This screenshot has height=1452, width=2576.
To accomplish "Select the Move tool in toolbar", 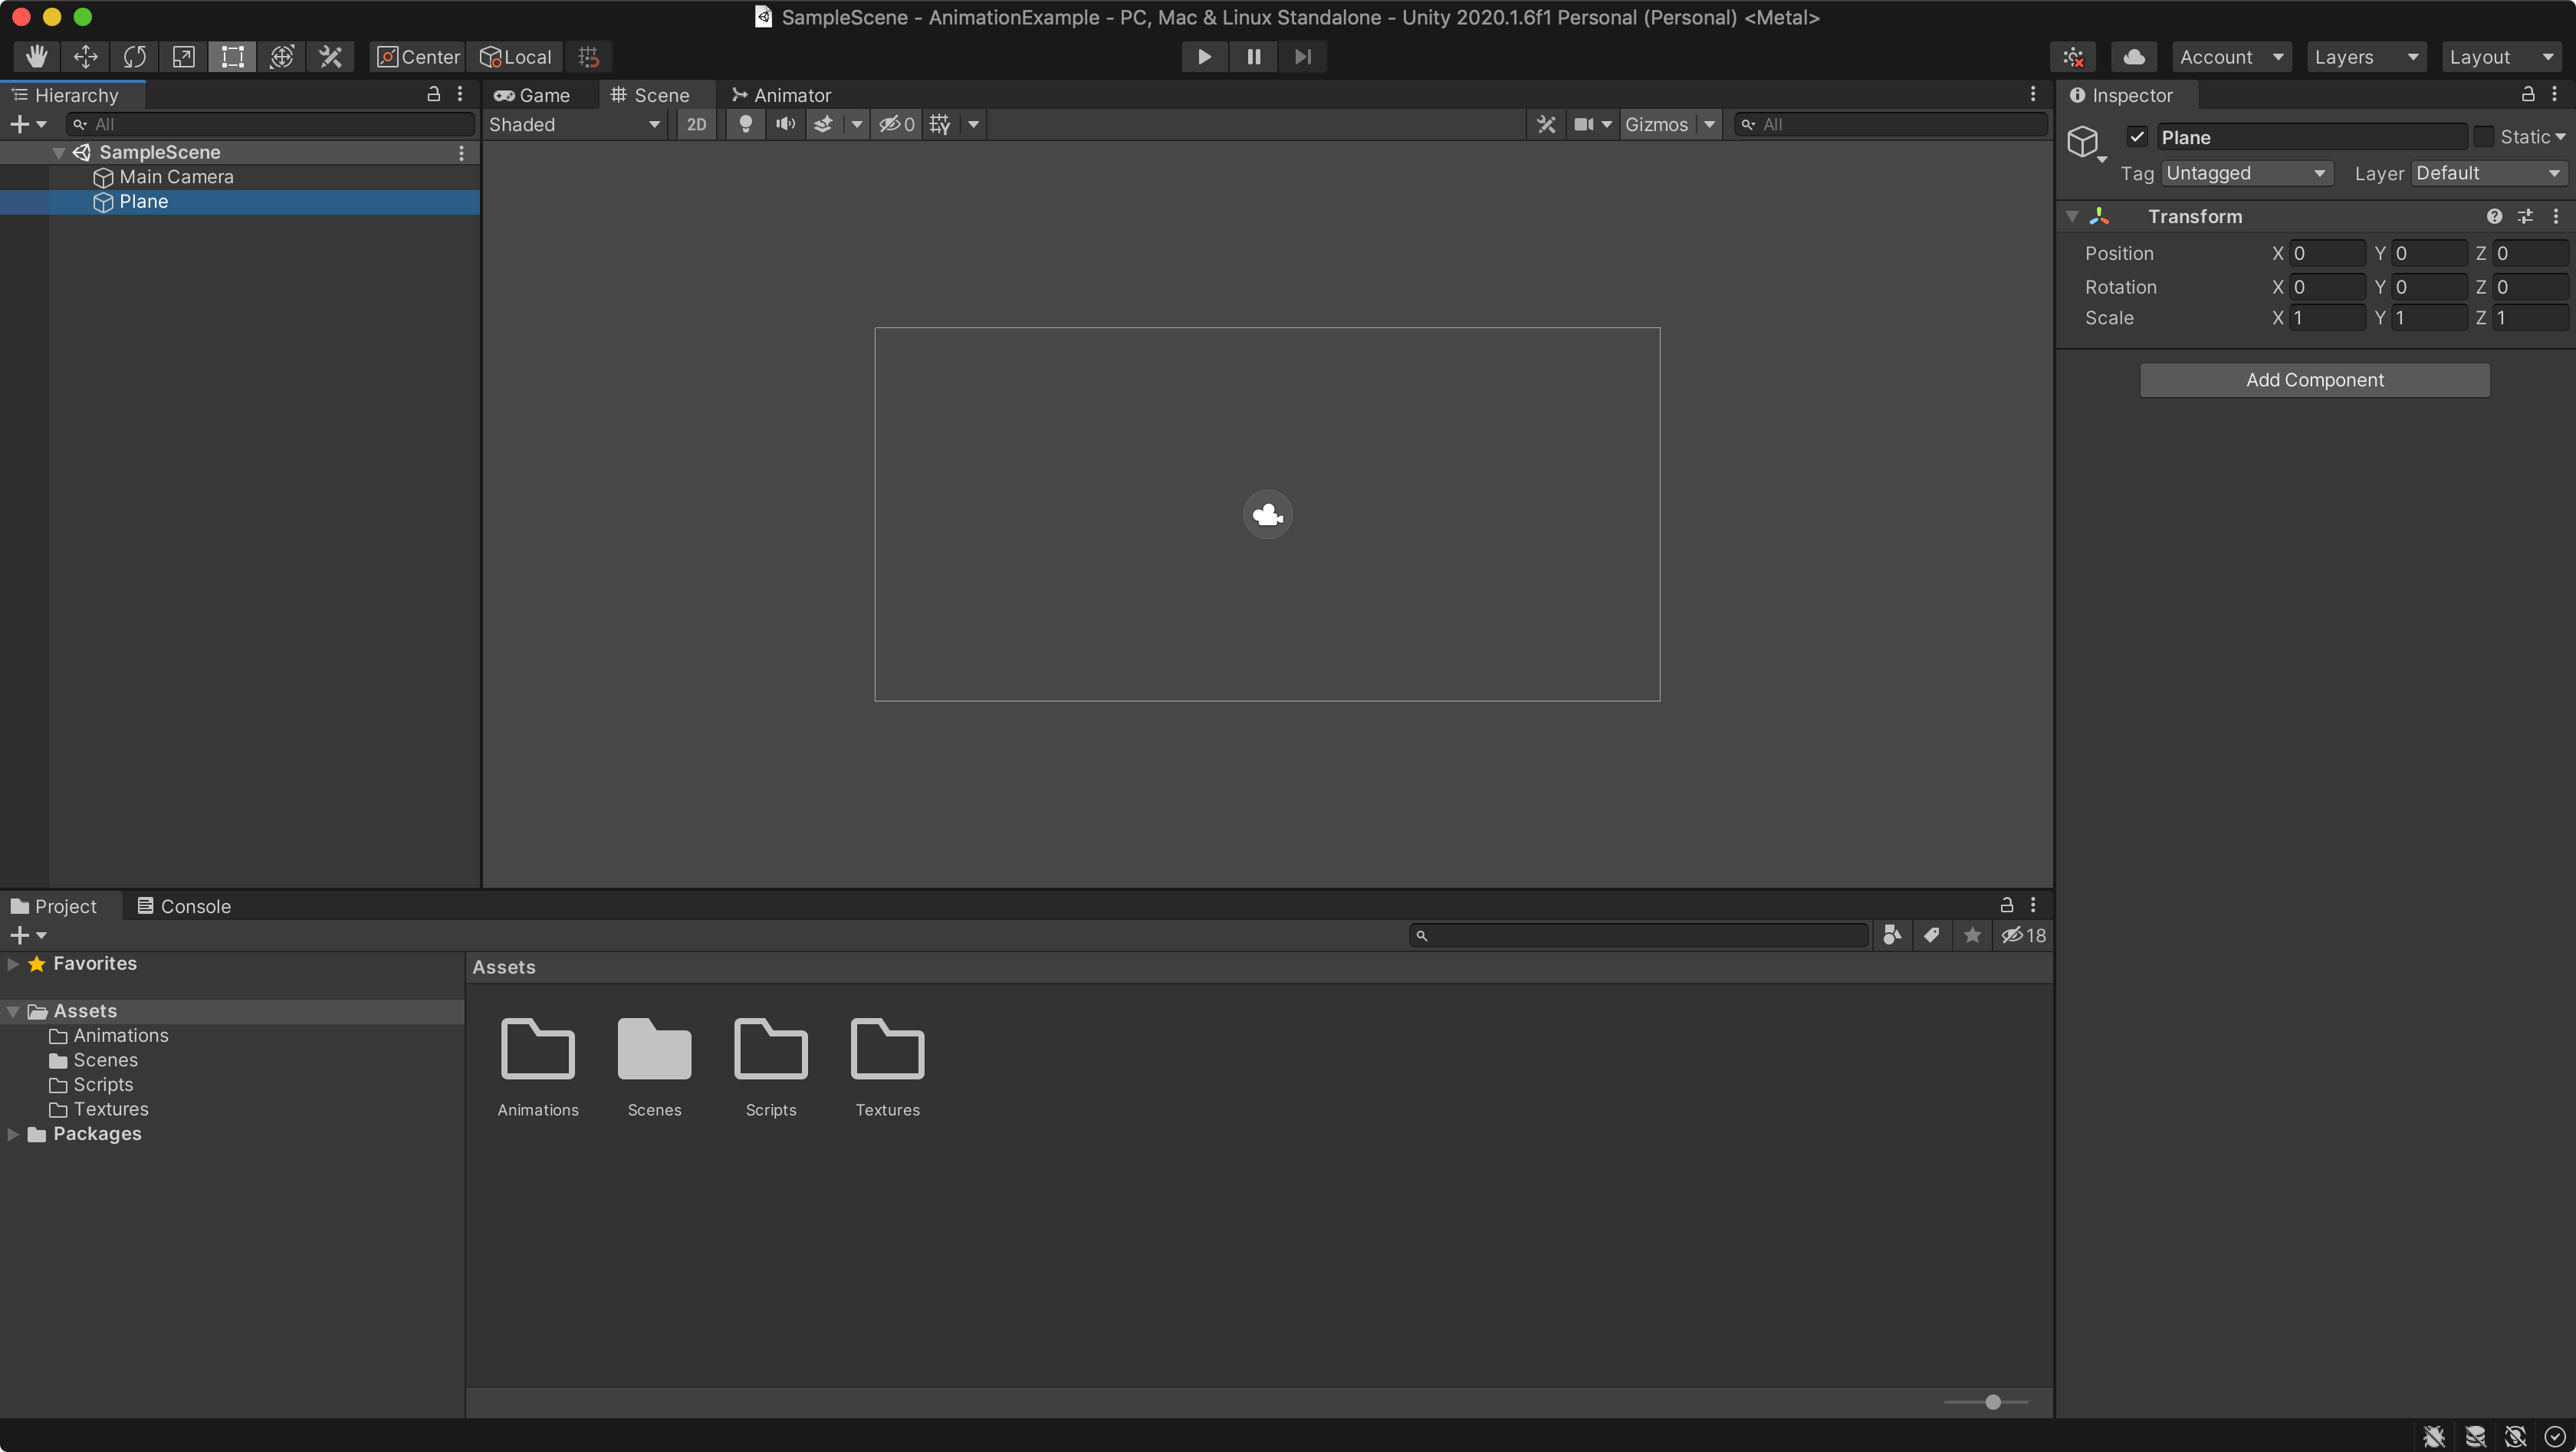I will [83, 57].
